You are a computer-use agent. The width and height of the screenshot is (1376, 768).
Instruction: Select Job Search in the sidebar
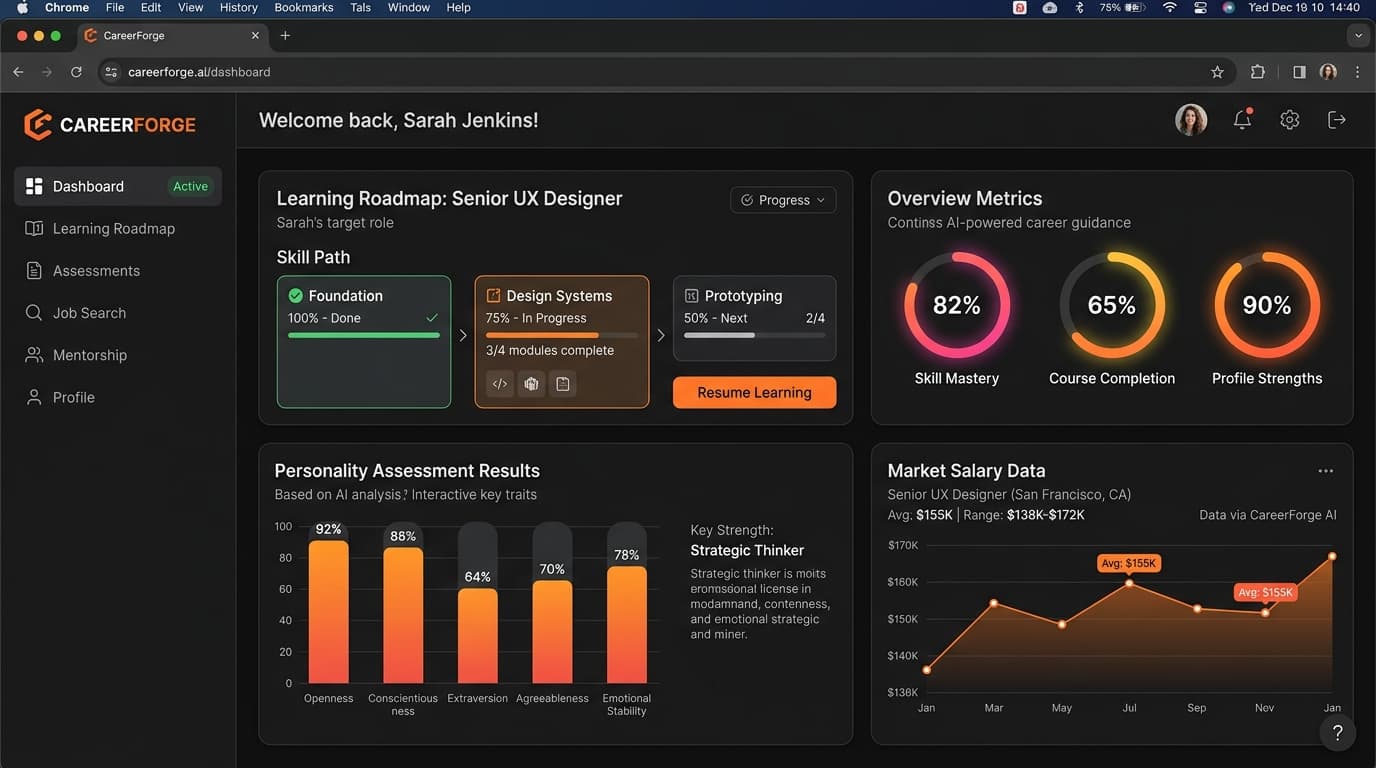(x=76, y=312)
